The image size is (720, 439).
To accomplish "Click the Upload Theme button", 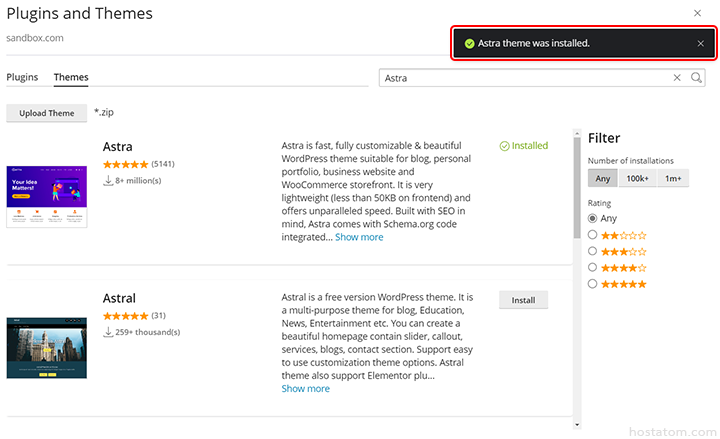I will pyautogui.click(x=47, y=113).
